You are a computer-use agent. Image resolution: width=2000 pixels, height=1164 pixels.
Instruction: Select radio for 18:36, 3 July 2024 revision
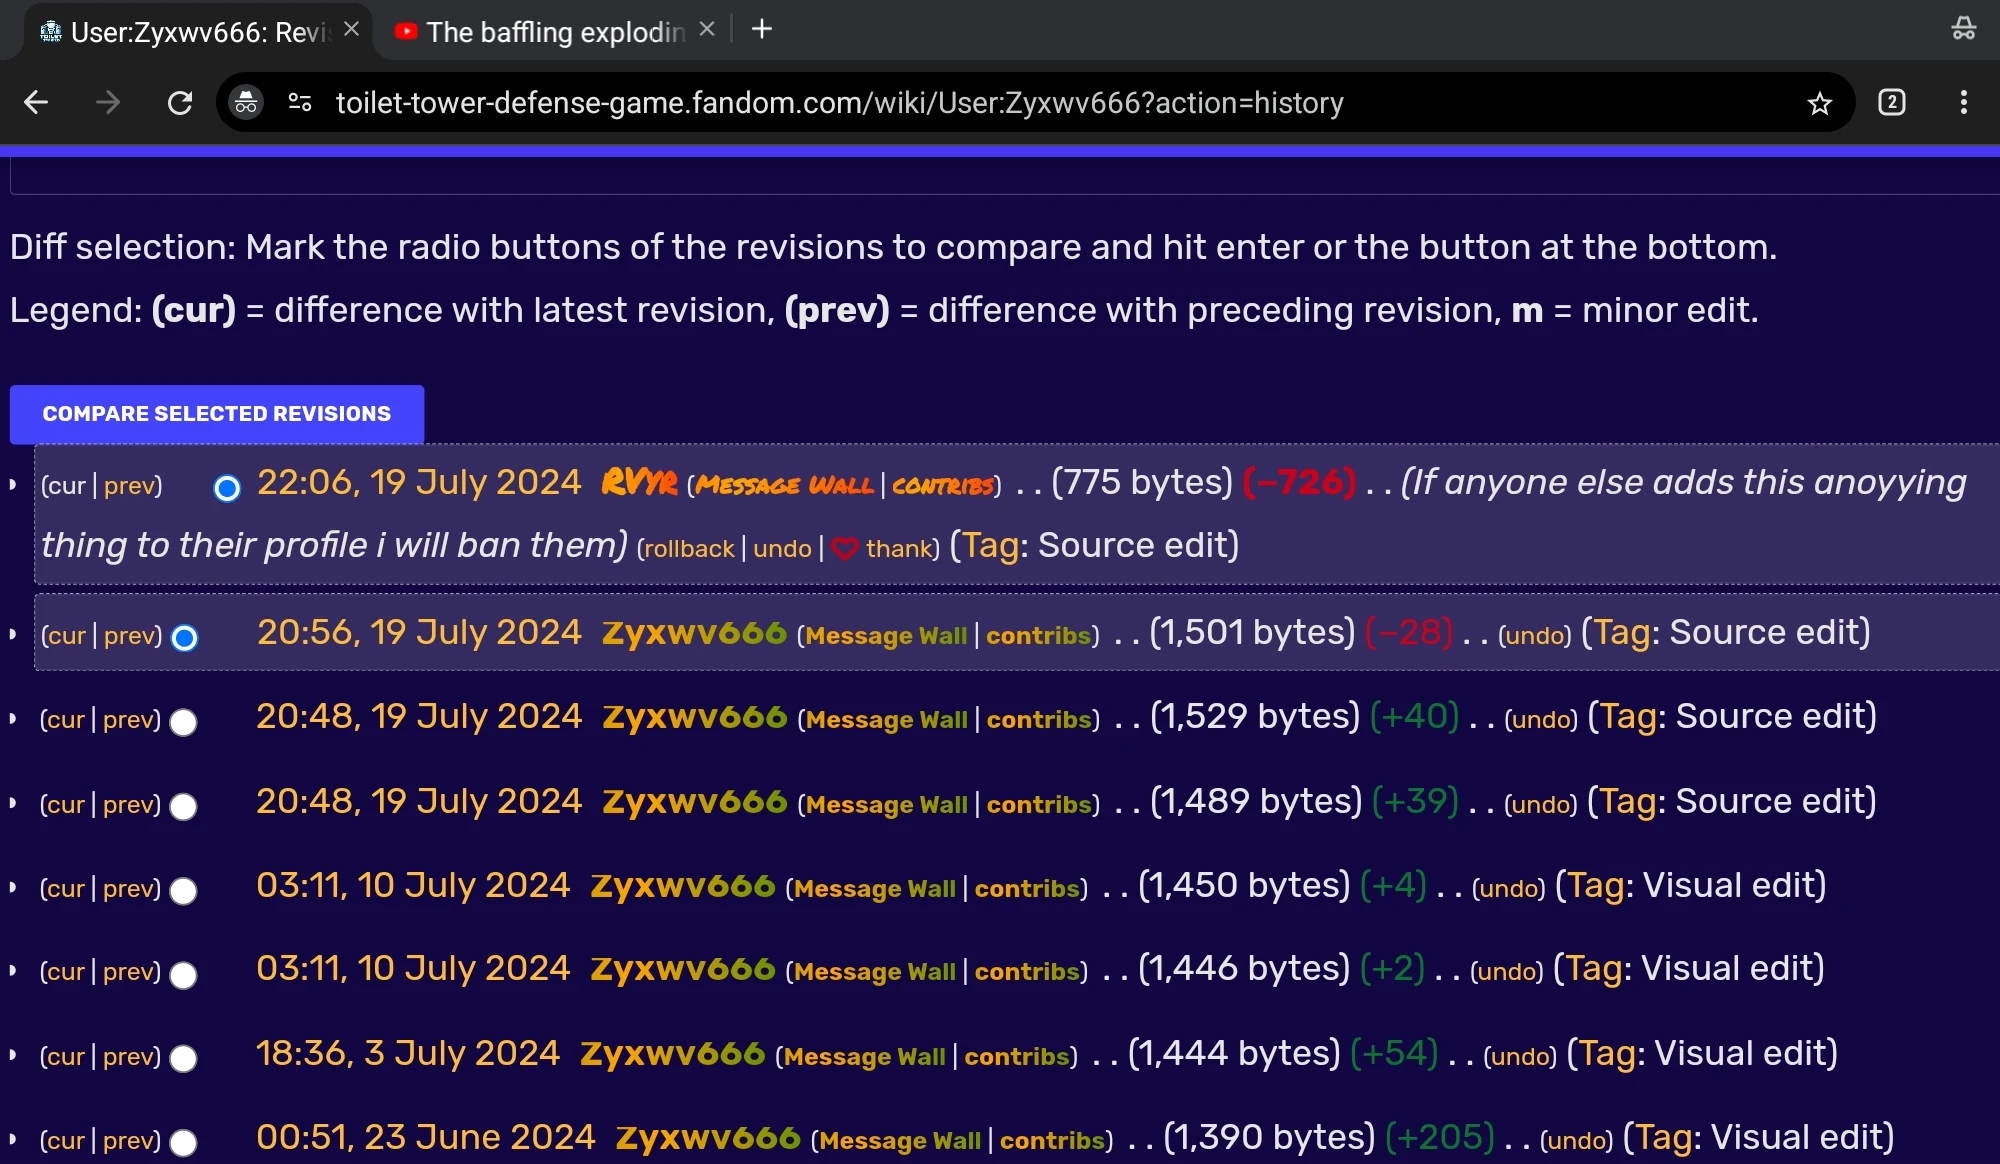coord(184,1058)
